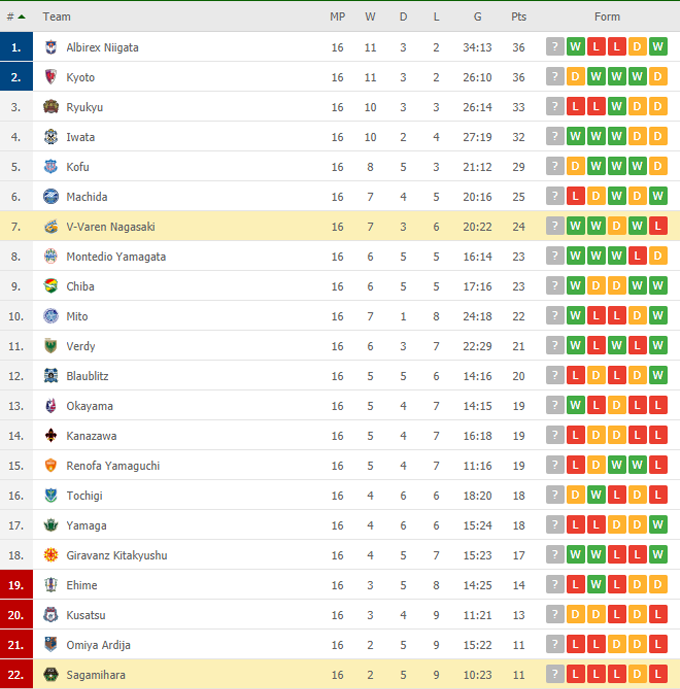
Task: Click the Ryukyu club crest
Action: coord(51,107)
